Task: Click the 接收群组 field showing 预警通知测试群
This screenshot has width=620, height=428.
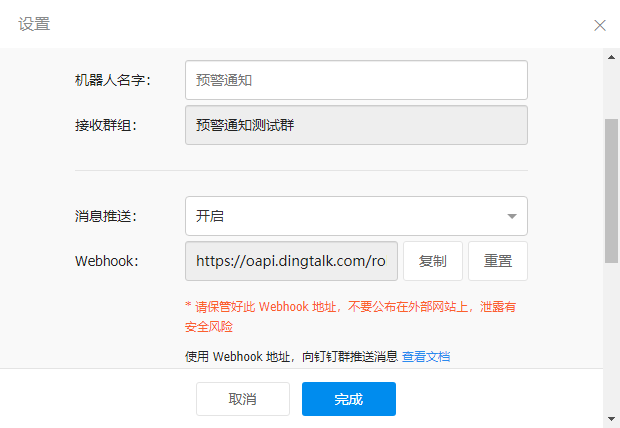Action: click(x=356, y=126)
